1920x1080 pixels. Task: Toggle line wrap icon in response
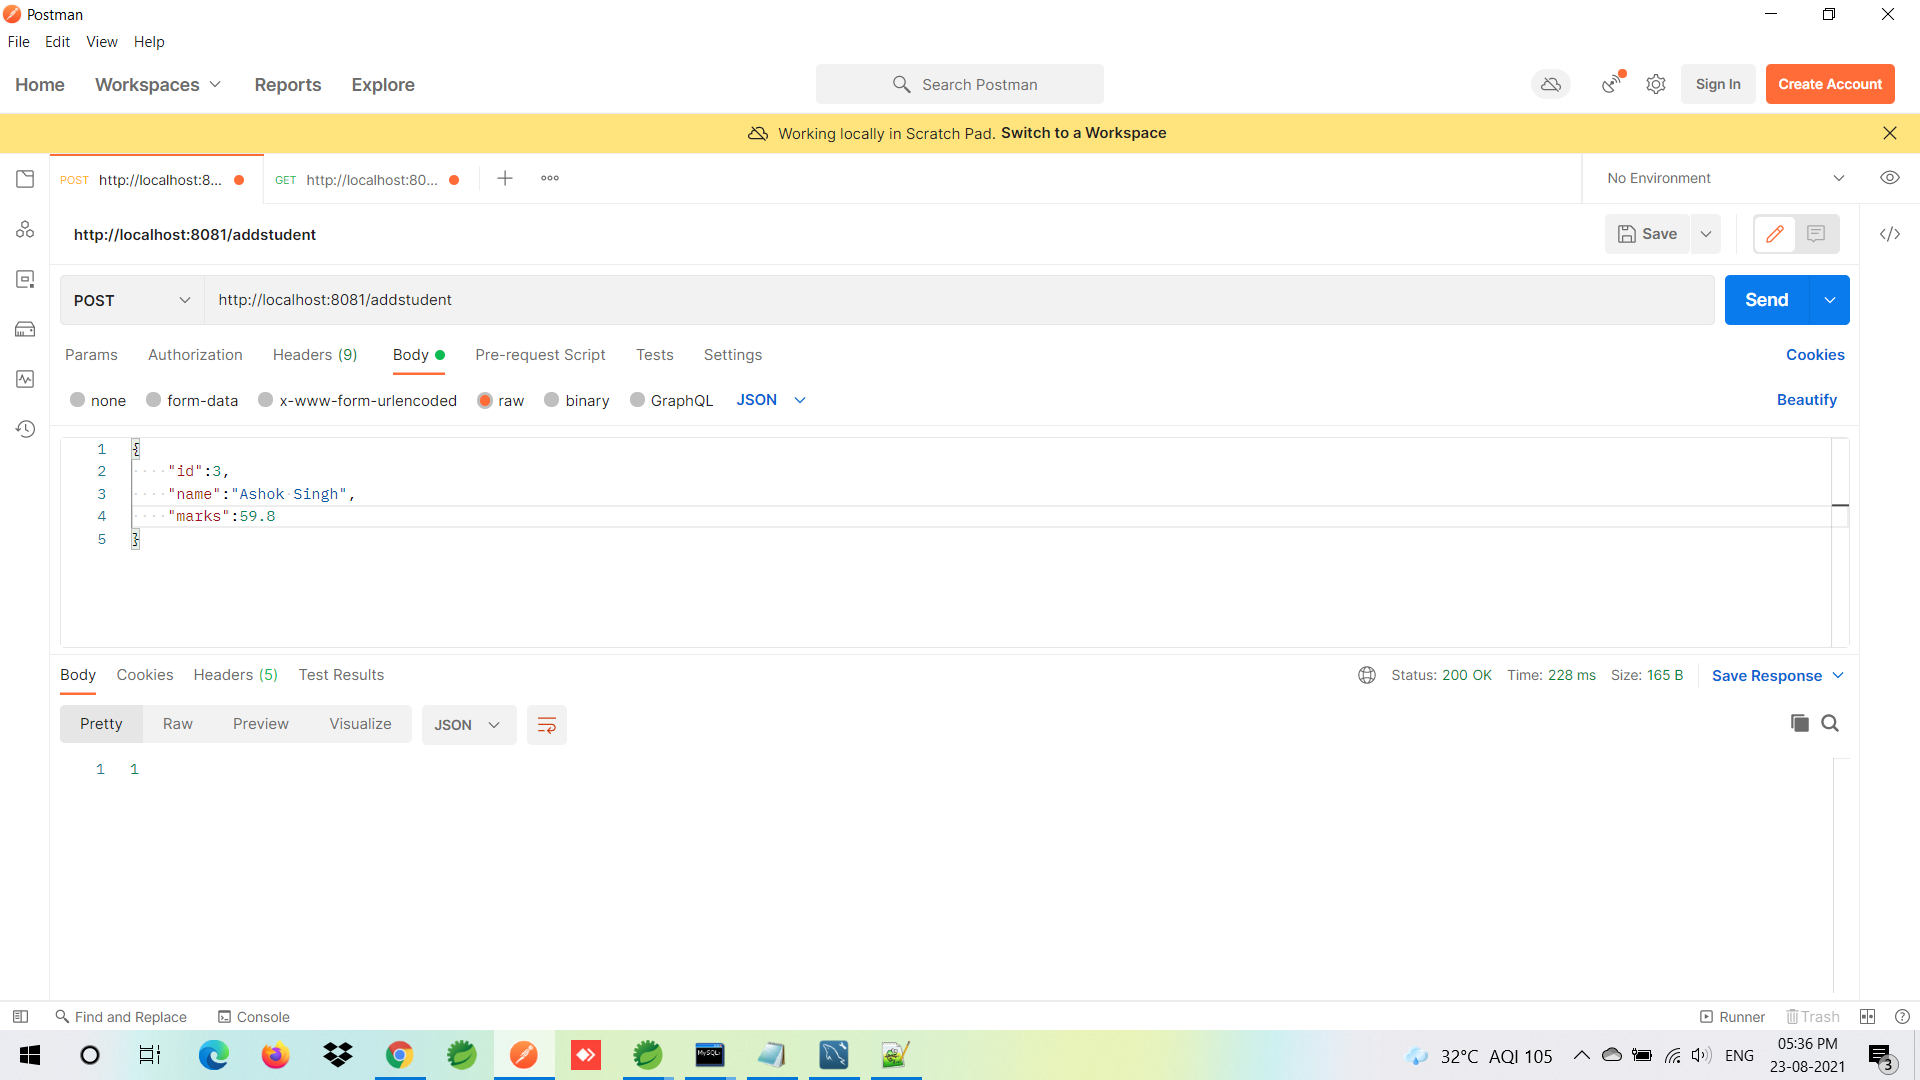(x=546, y=725)
